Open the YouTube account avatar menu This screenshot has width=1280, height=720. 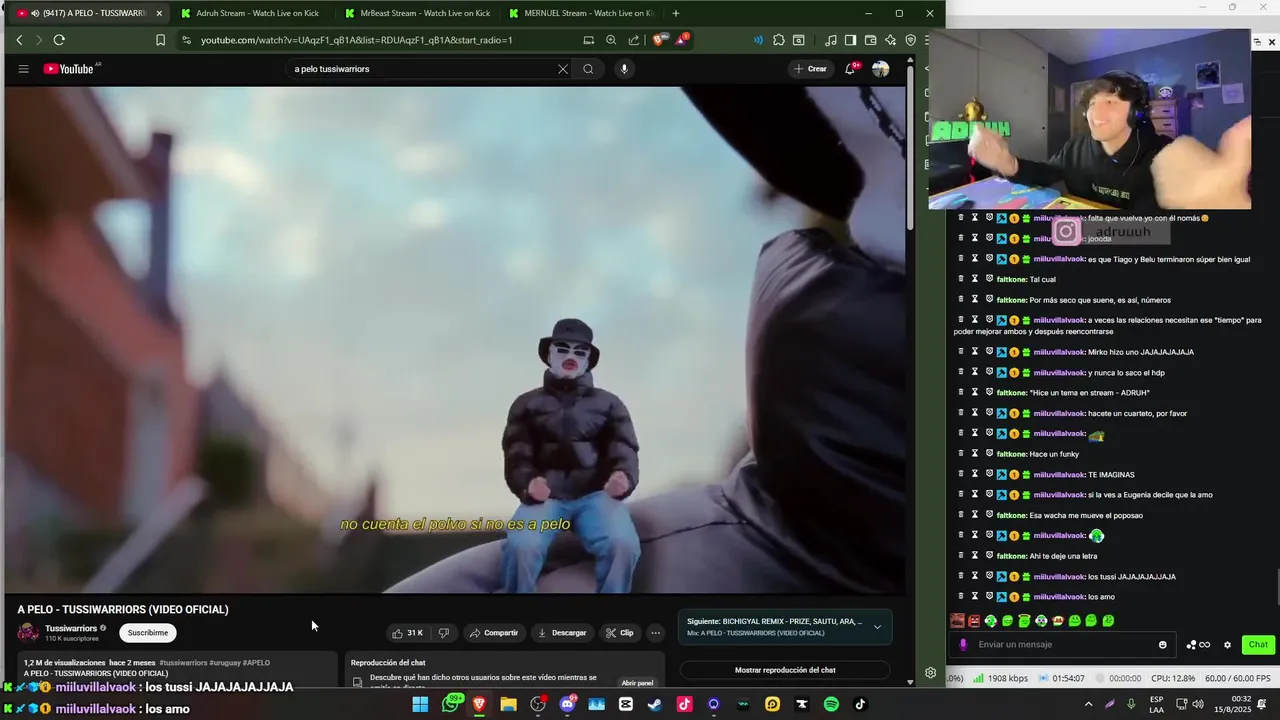coord(880,69)
